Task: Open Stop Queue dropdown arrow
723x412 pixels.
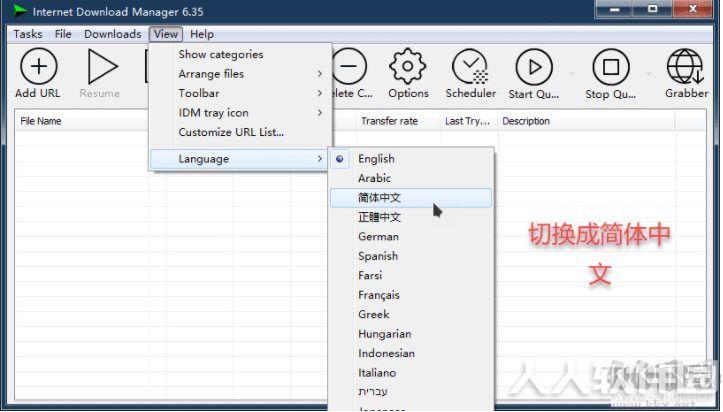Action: click(649, 74)
